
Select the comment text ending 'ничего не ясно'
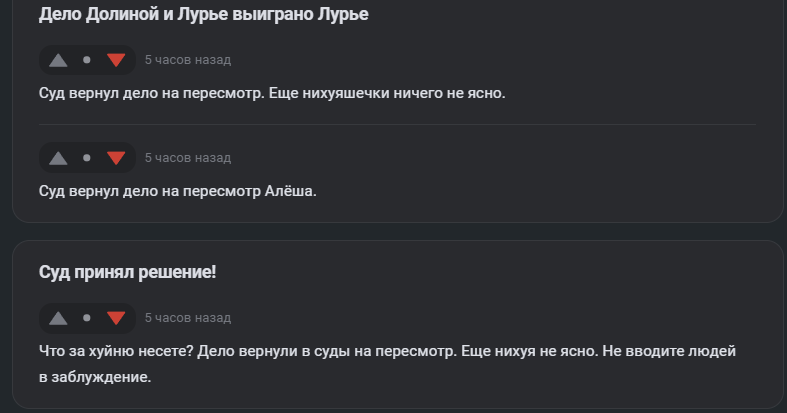click(x=272, y=93)
